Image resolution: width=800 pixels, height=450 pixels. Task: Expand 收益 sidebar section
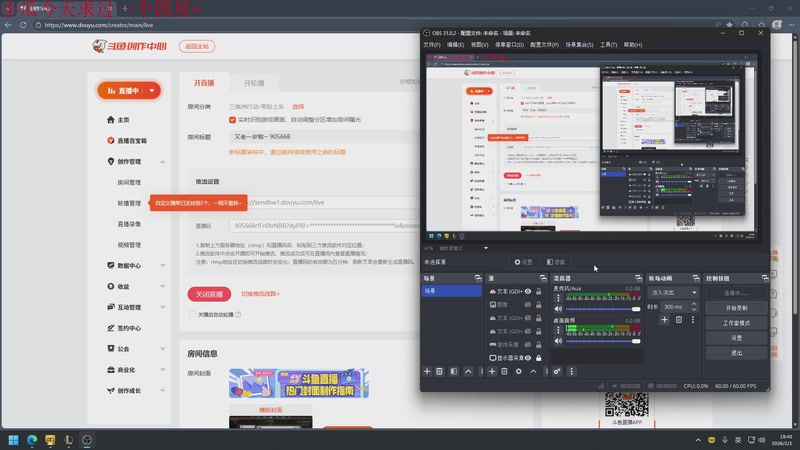point(162,286)
